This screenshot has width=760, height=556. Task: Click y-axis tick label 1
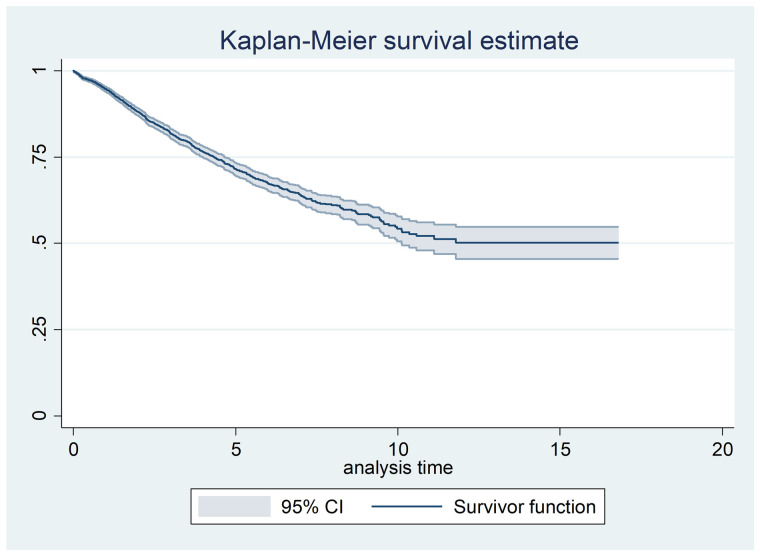pyautogui.click(x=39, y=71)
